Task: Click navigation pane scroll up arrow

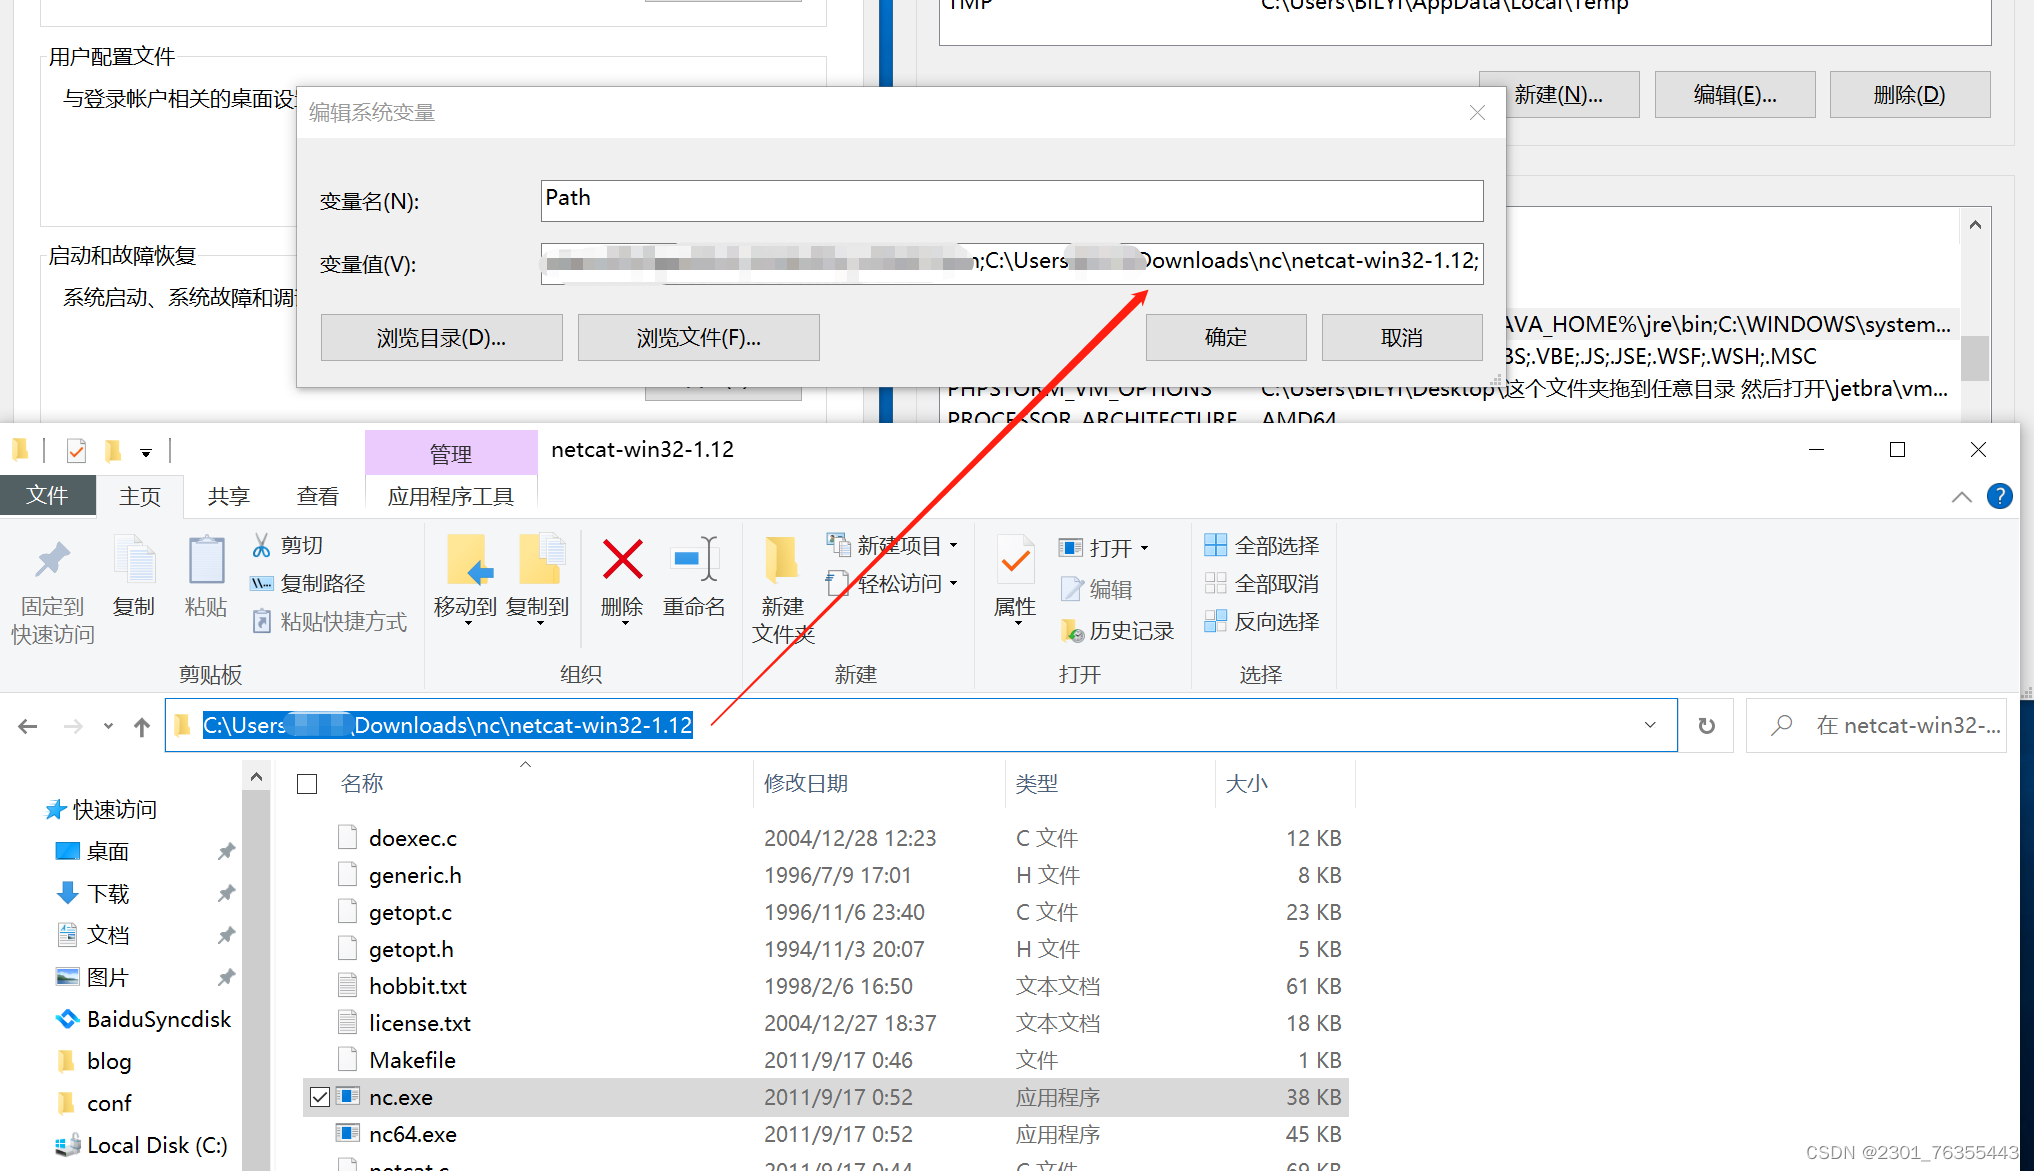Action: [256, 777]
